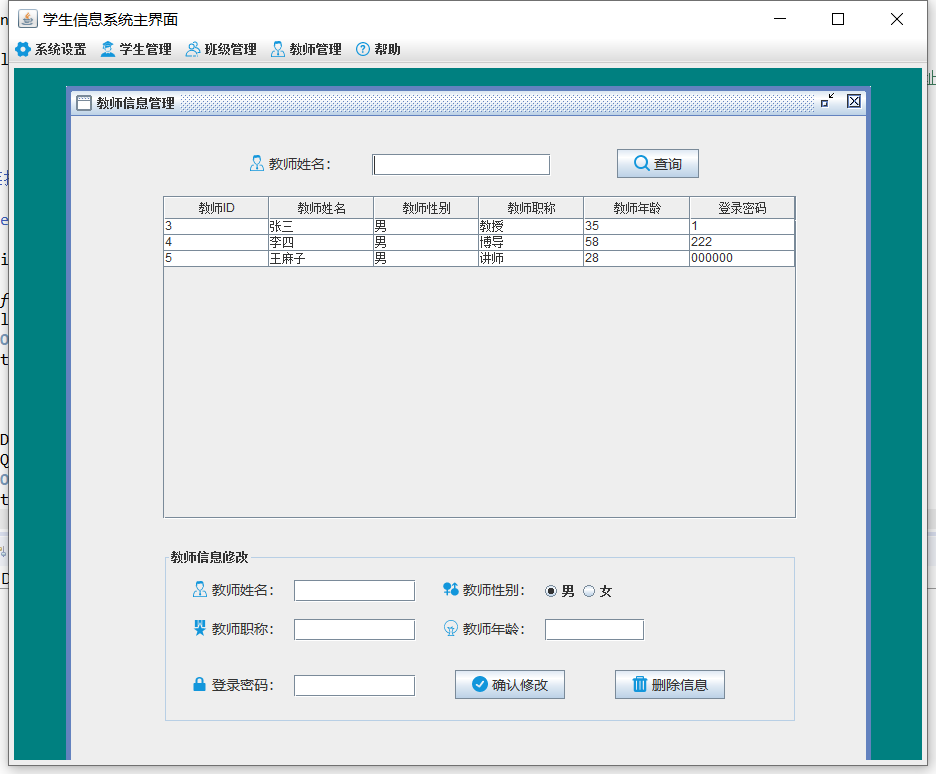
Task: Select the 男 gender radio button
Action: [551, 591]
